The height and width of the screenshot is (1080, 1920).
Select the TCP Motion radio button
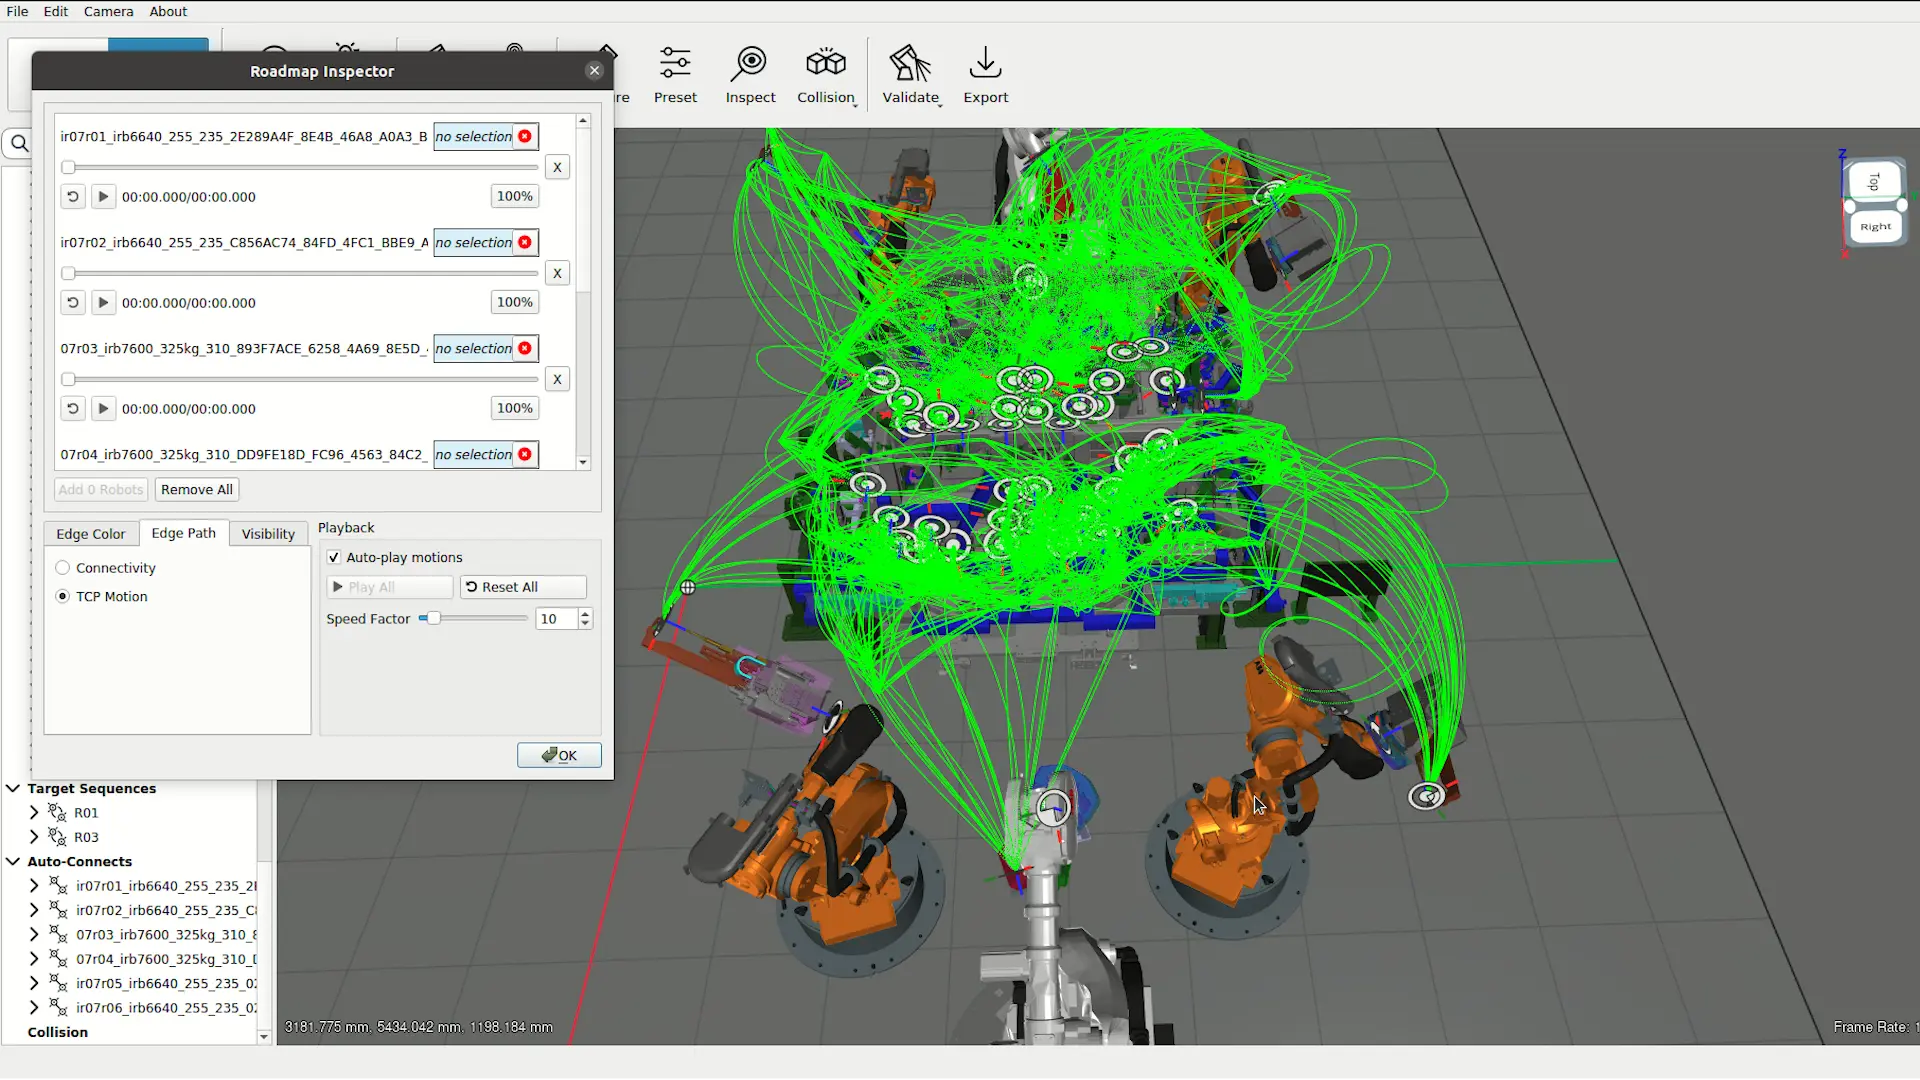(63, 597)
